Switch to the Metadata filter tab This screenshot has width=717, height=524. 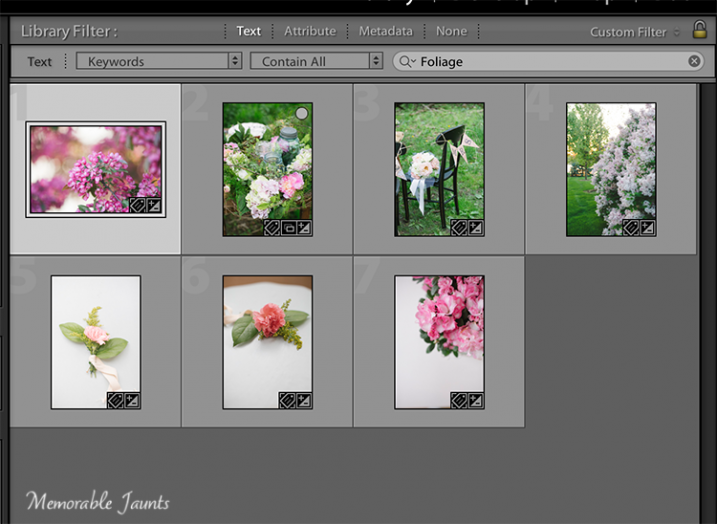point(385,31)
